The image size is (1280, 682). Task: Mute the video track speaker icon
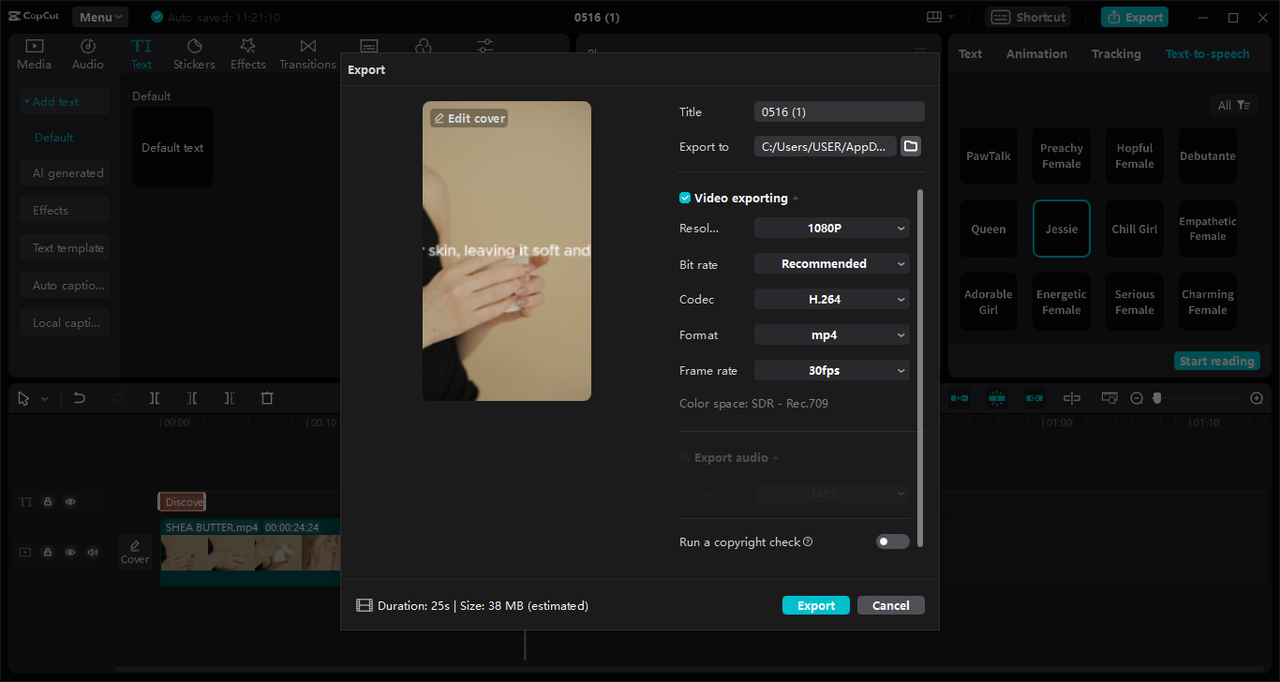pyautogui.click(x=93, y=552)
